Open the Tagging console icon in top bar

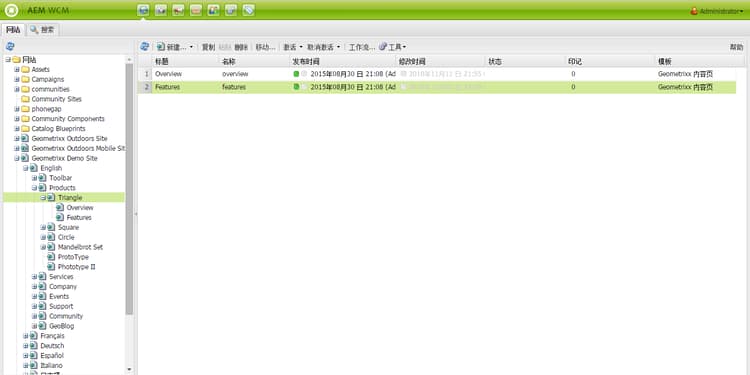click(248, 10)
